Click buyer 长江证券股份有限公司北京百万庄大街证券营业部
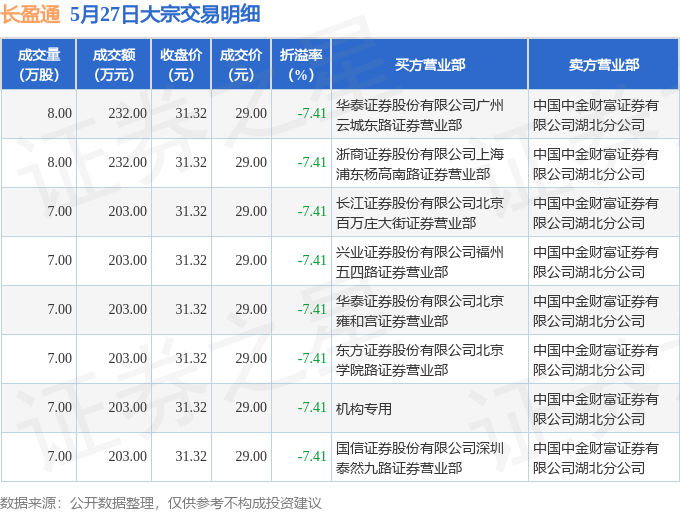The width and height of the screenshot is (680, 512). [420, 213]
